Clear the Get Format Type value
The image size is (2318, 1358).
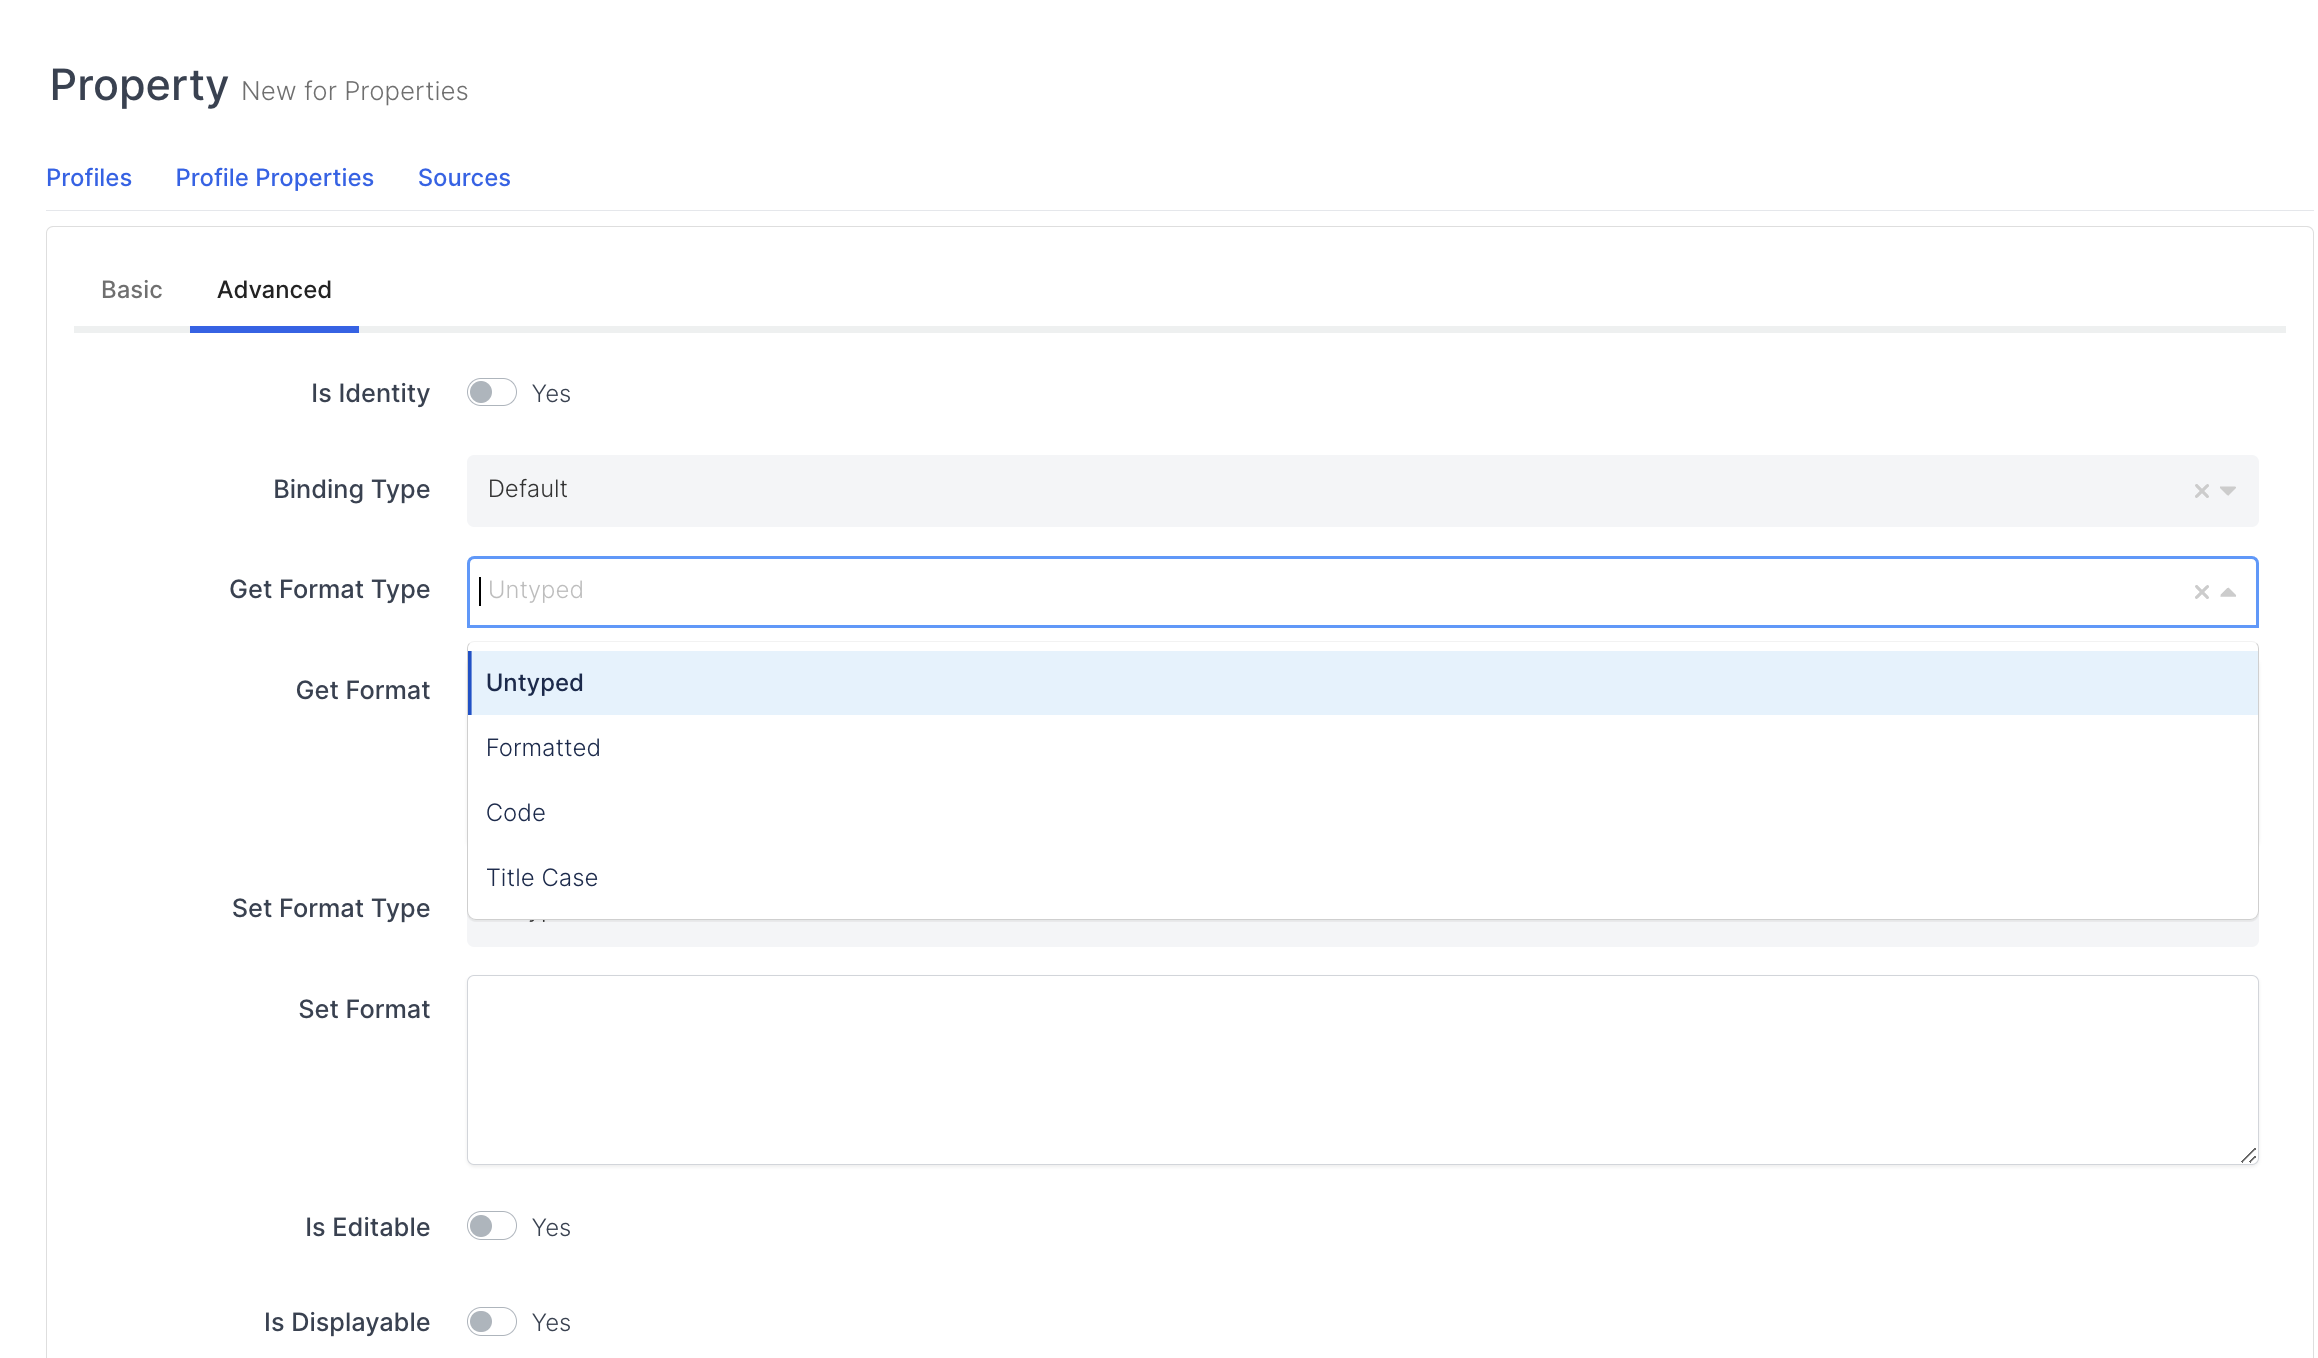point(2201,592)
